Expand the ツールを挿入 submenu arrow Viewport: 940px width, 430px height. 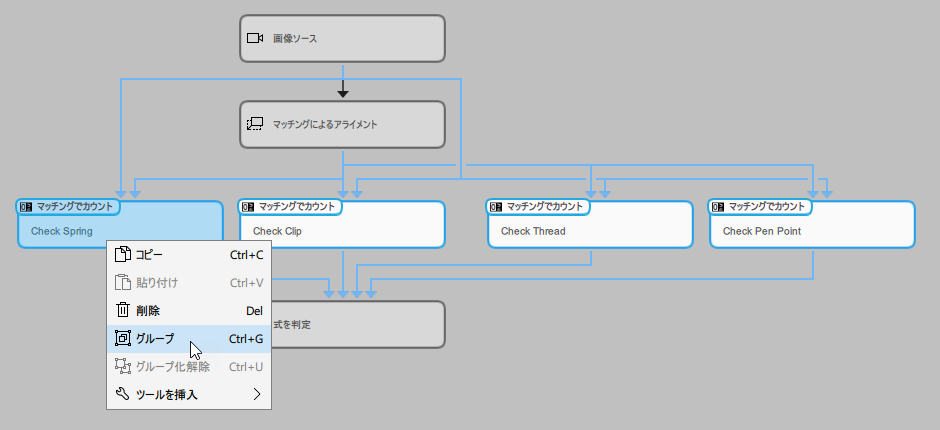pyautogui.click(x=257, y=395)
